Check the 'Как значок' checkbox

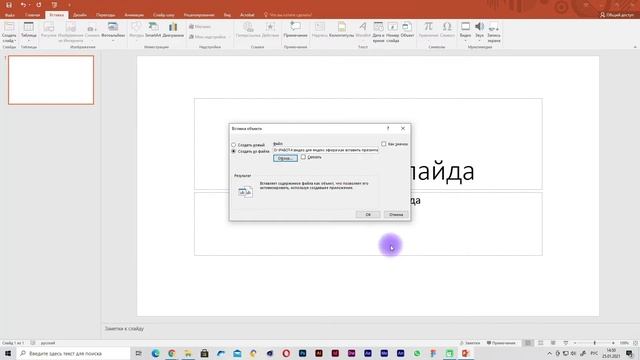384,144
